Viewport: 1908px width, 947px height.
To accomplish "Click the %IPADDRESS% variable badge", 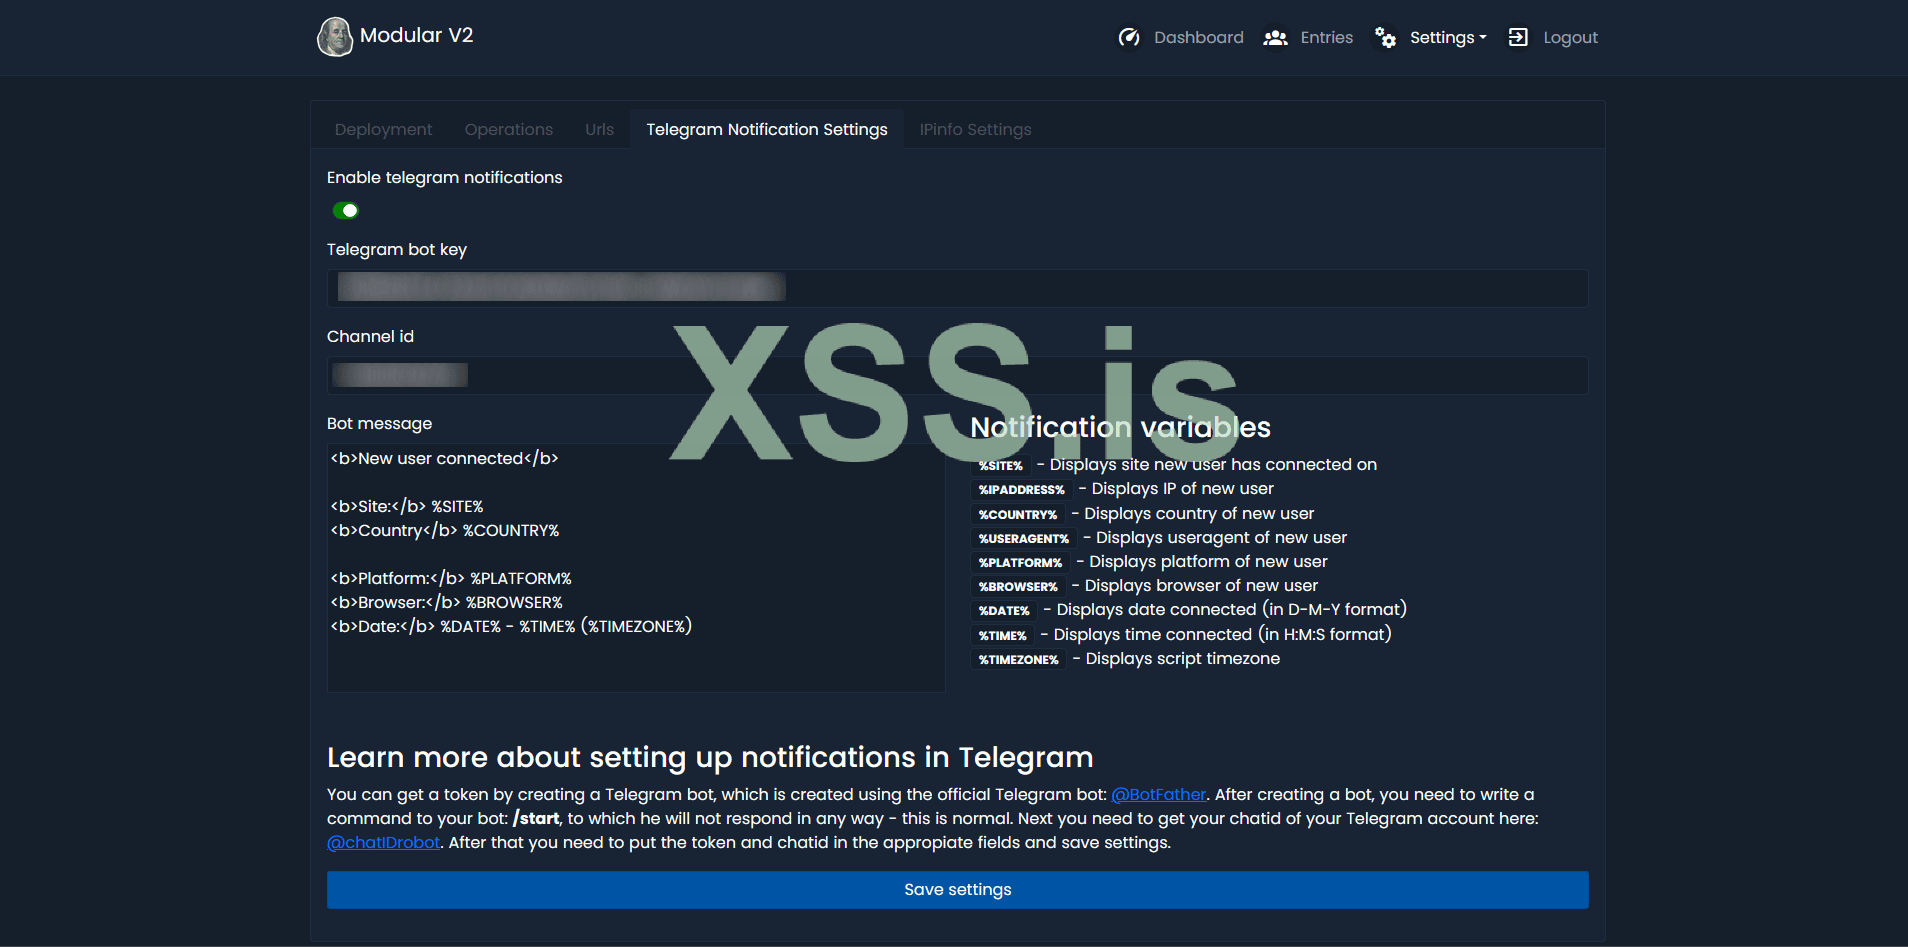I will 1021,490.
